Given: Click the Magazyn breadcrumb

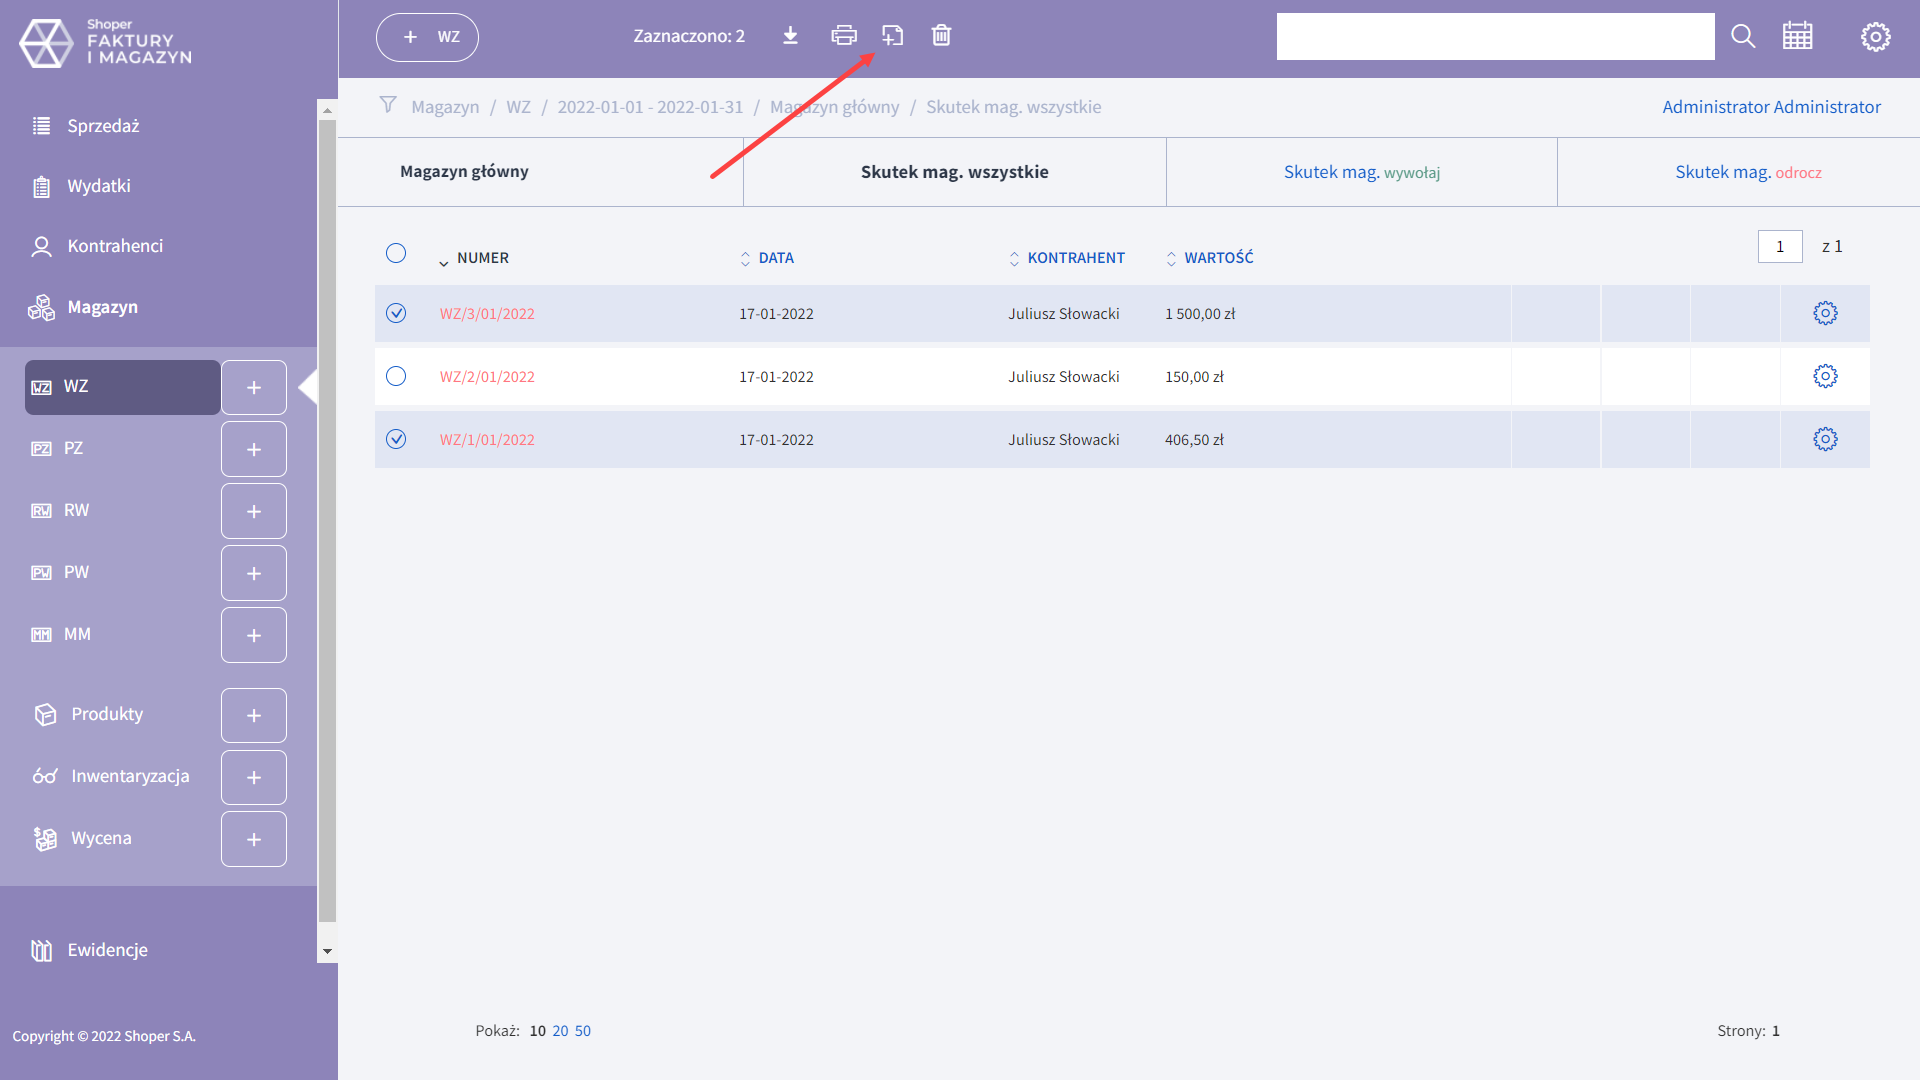Looking at the screenshot, I should tap(445, 107).
